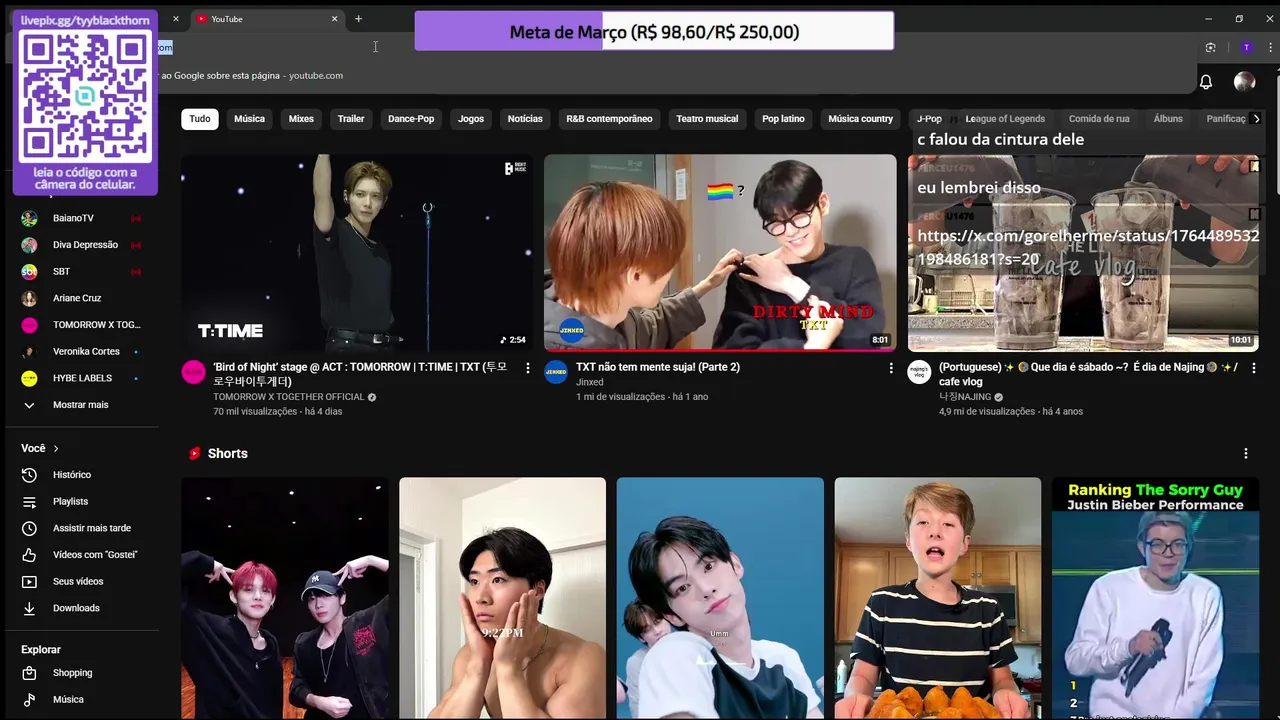Close the YouTube browser tab
This screenshot has width=1280, height=720.
pyautogui.click(x=334, y=19)
